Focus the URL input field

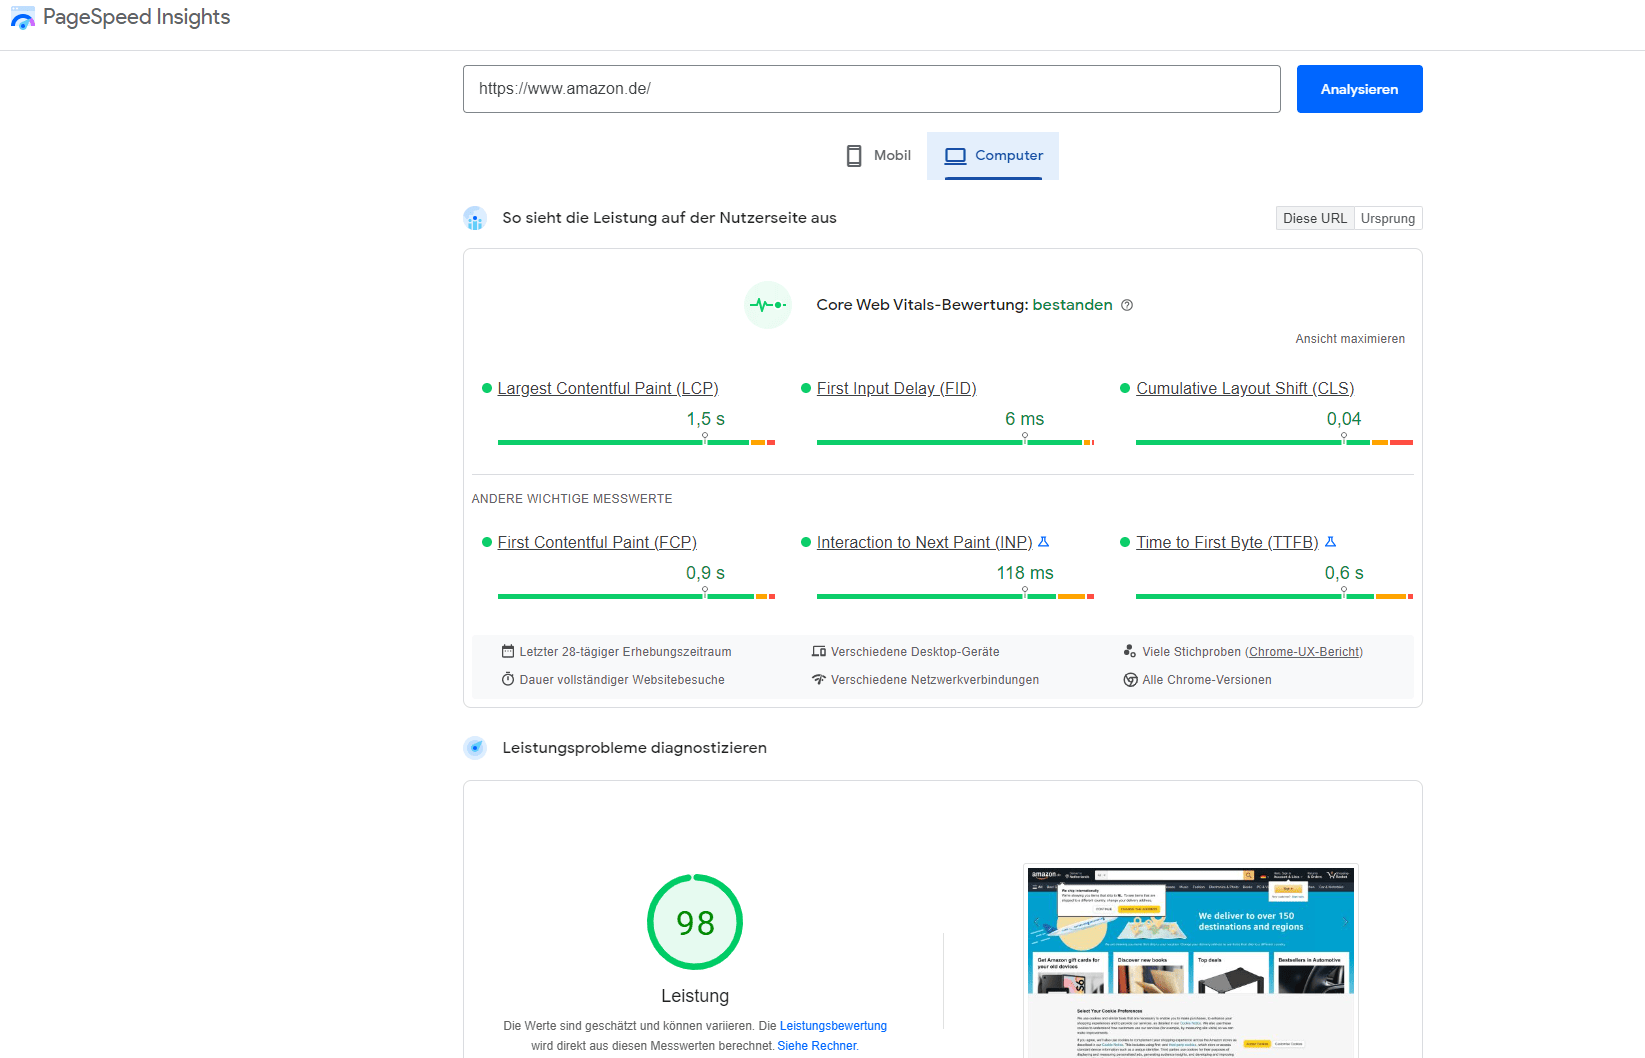coord(872,89)
